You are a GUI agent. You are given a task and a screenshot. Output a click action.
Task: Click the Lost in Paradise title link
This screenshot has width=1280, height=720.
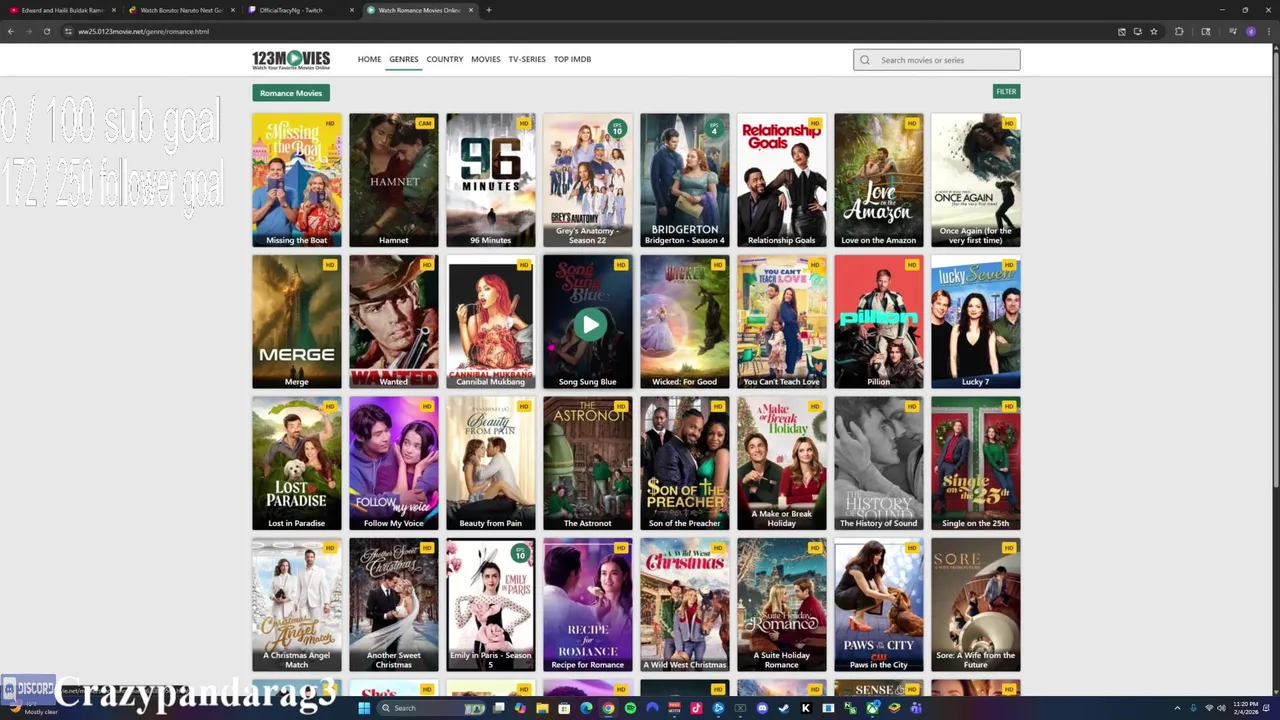pyautogui.click(x=297, y=523)
